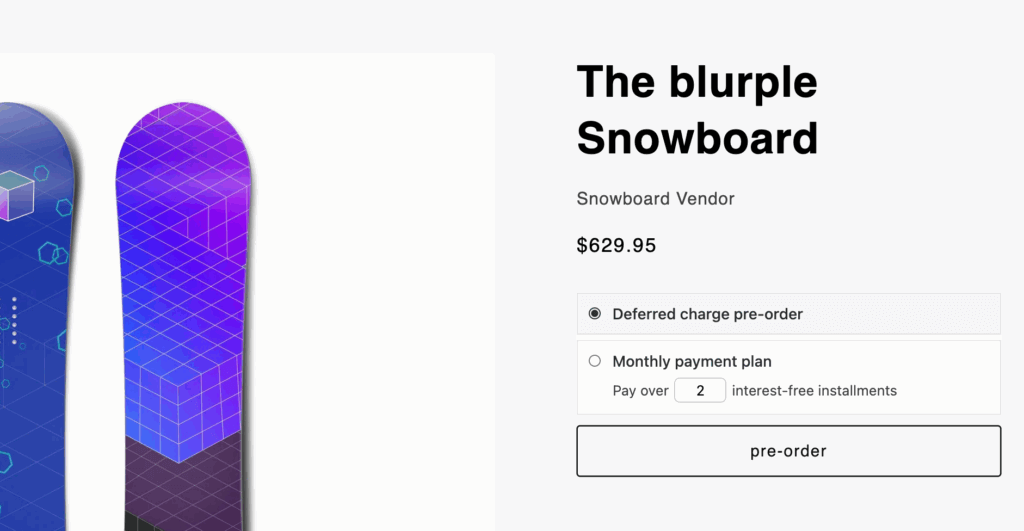The height and width of the screenshot is (531, 1024).
Task: Click the "interest-free installments" text
Action: pos(814,391)
